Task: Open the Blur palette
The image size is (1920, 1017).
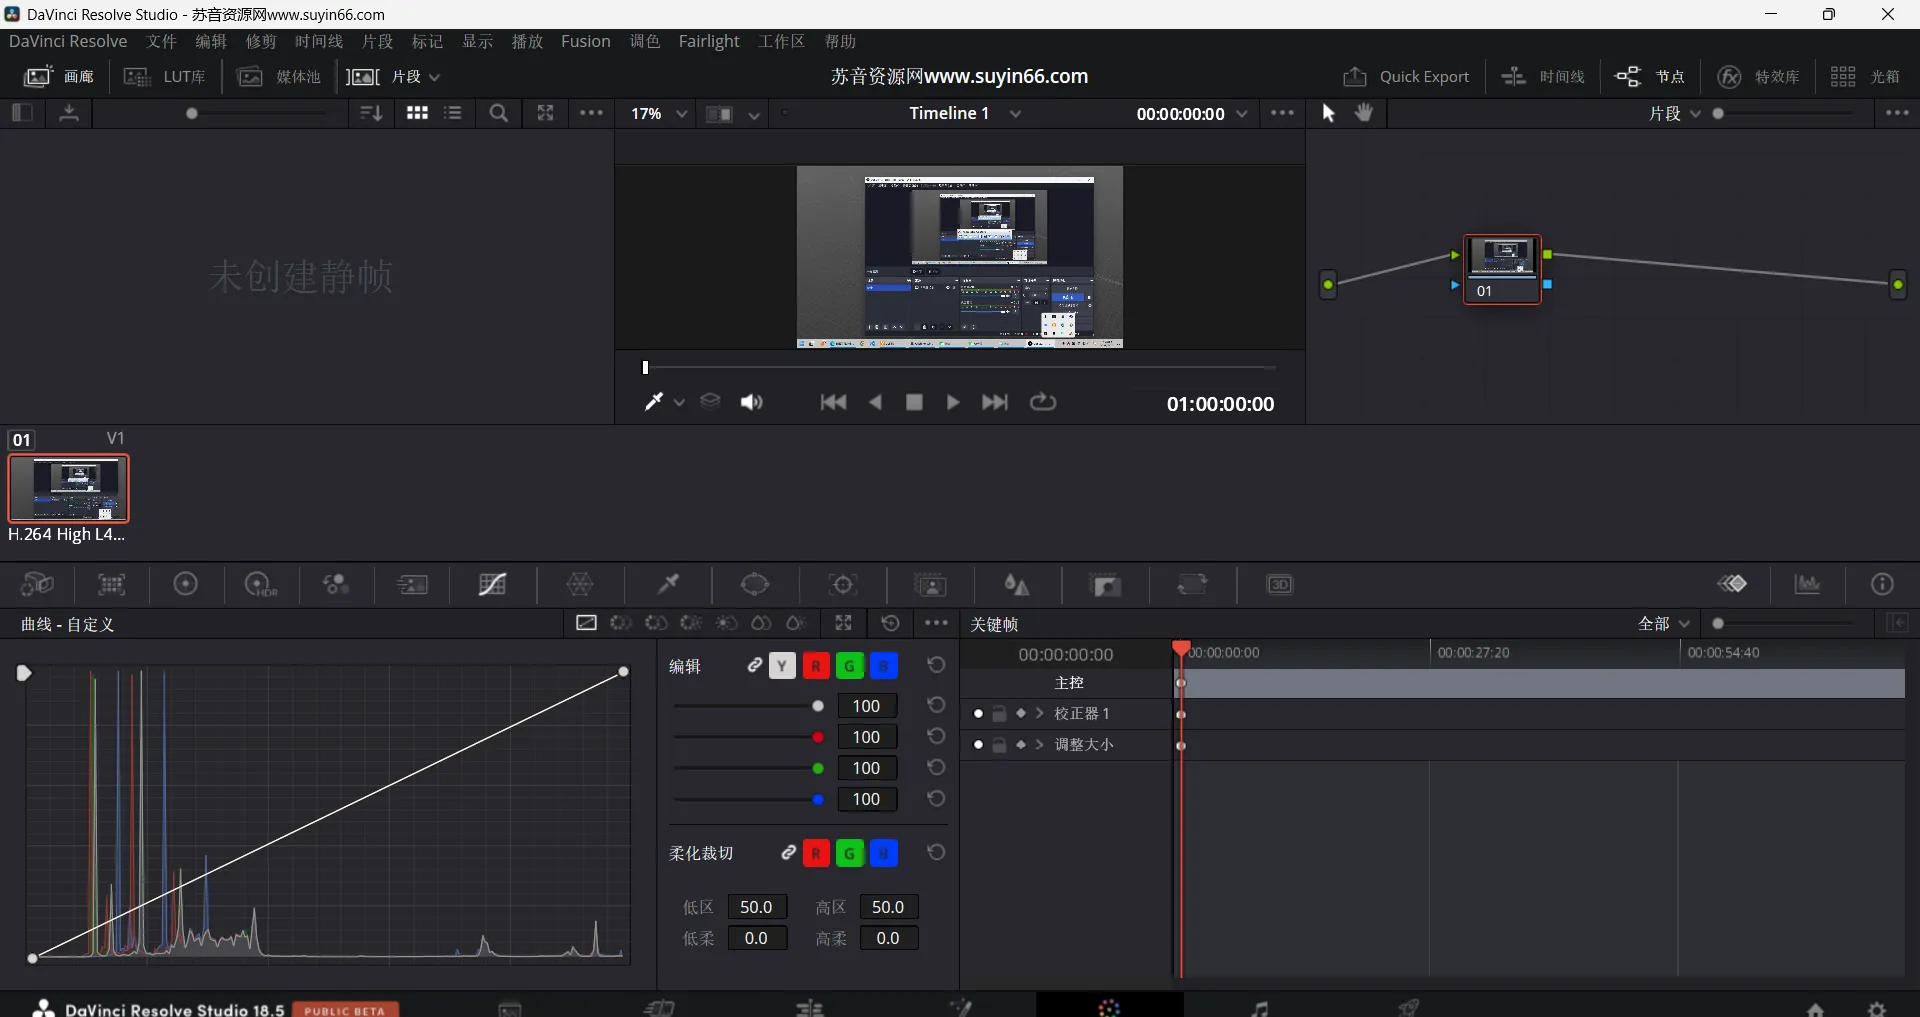Action: coord(1015,584)
